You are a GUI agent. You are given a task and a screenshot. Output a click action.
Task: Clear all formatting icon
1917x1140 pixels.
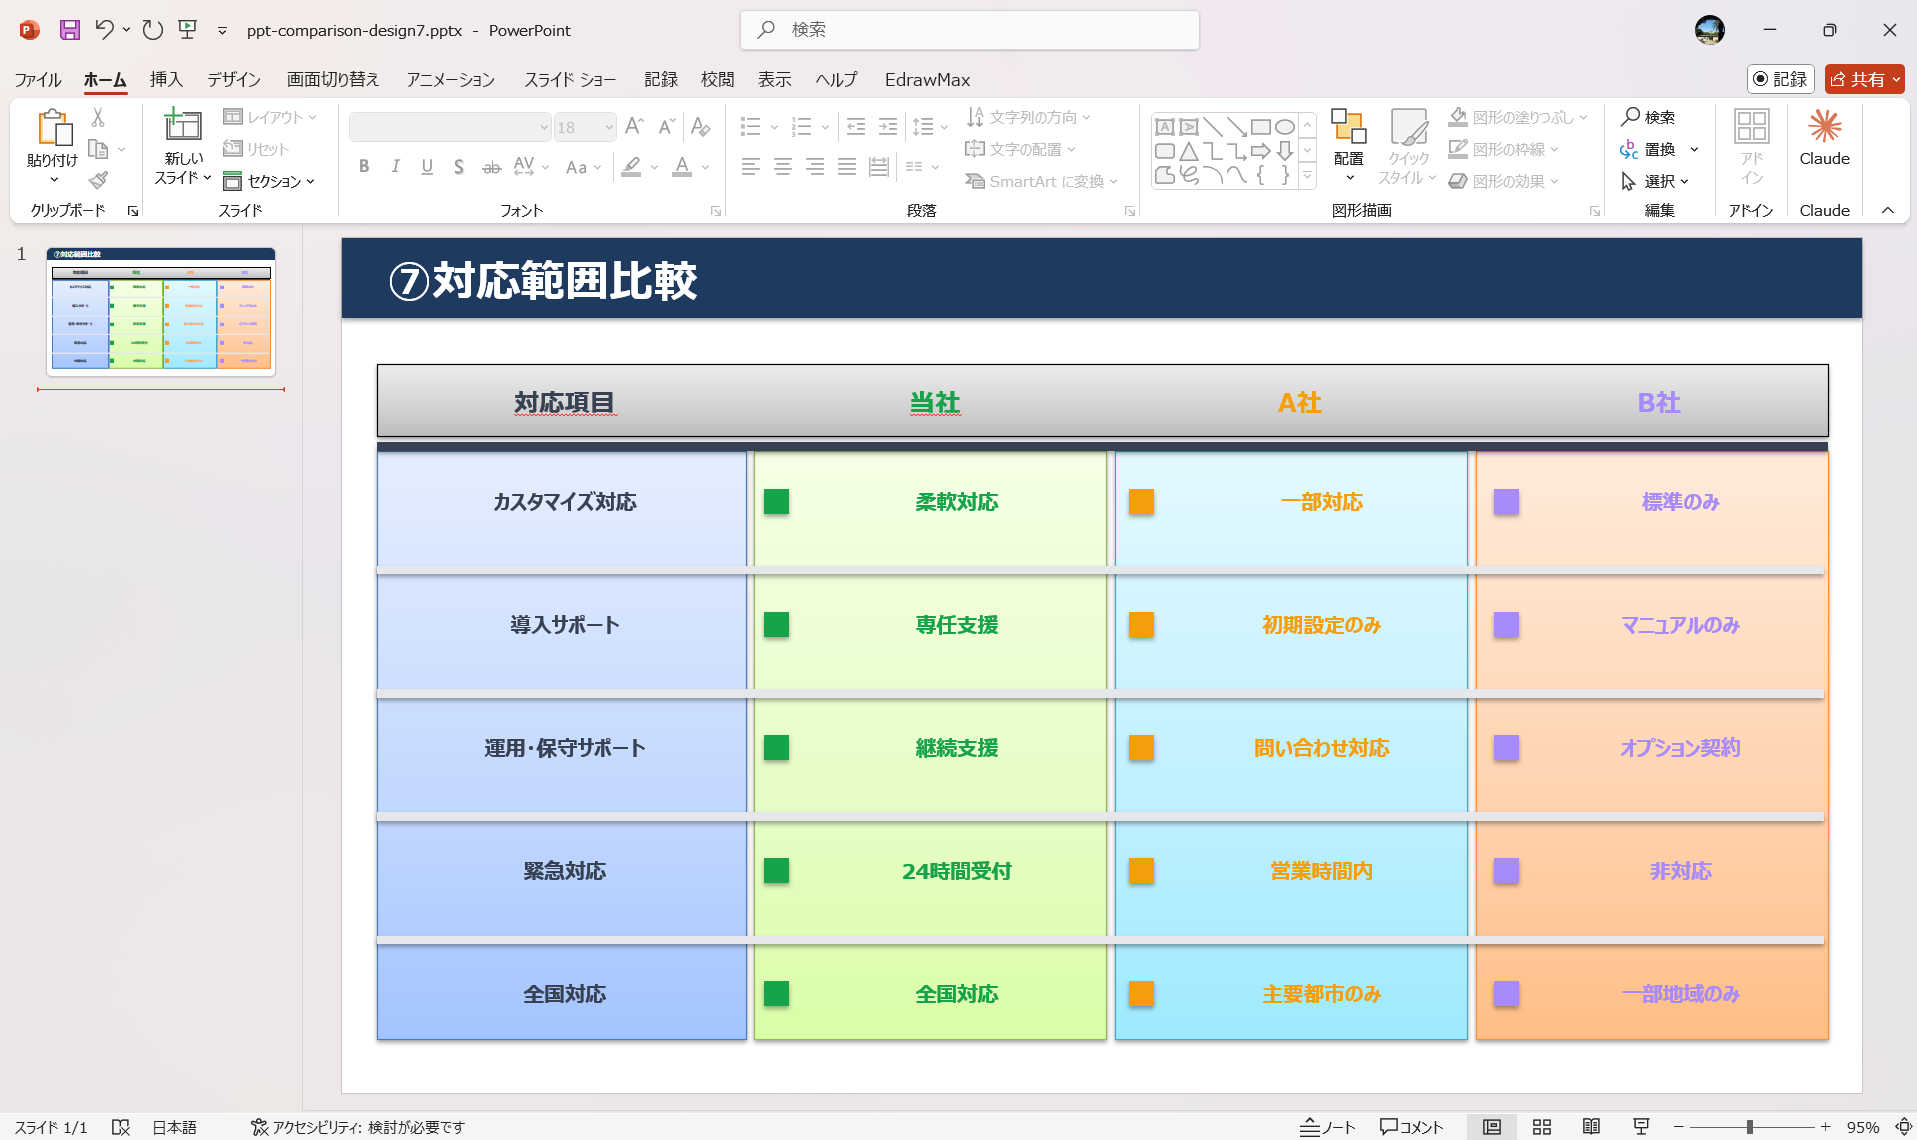[700, 126]
